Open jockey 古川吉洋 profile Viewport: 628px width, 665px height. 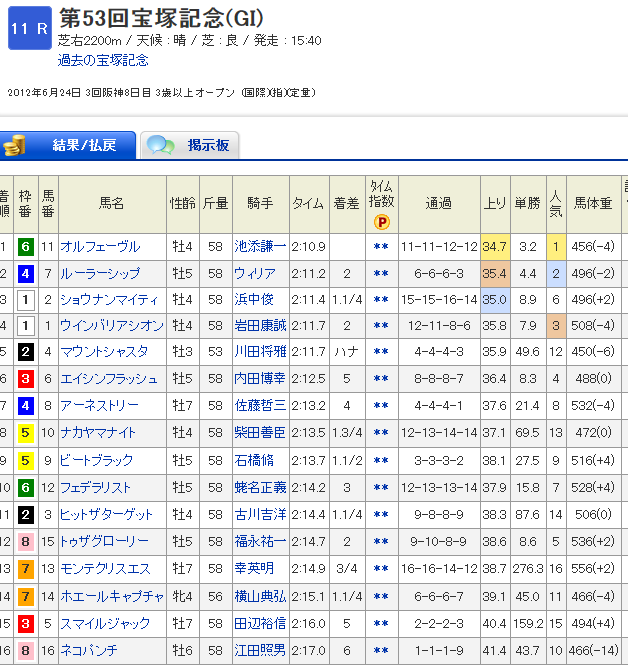(x=260, y=514)
